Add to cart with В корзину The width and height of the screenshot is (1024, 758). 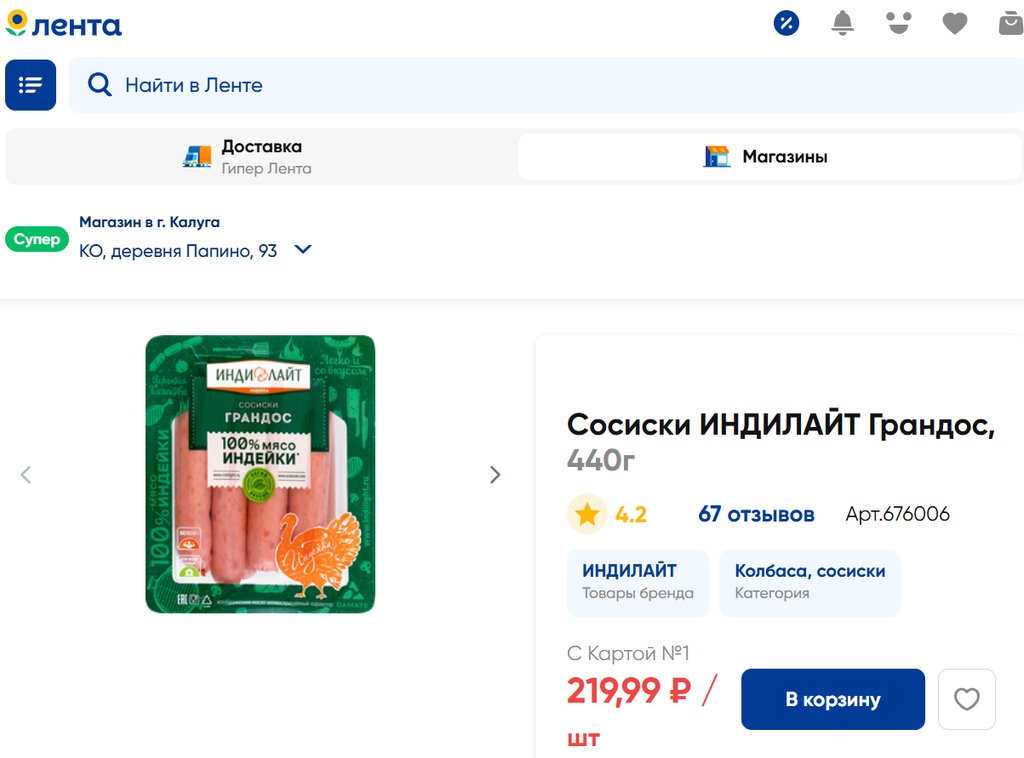(x=833, y=699)
